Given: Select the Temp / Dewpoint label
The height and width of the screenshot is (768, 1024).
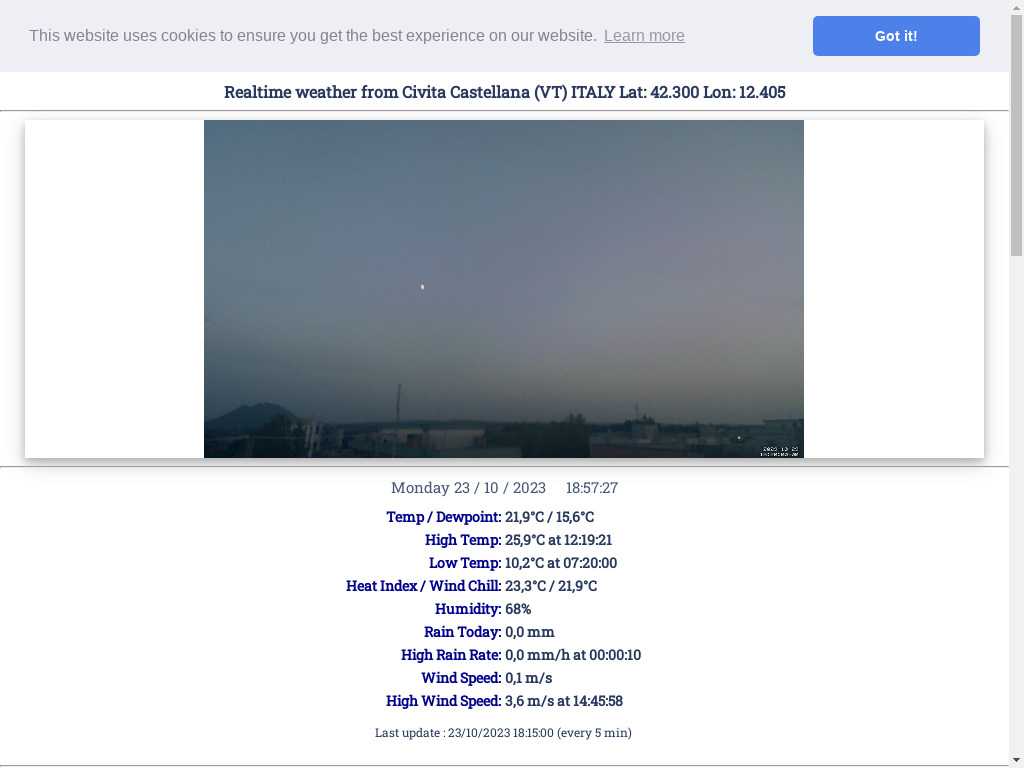Looking at the screenshot, I should click(443, 517).
